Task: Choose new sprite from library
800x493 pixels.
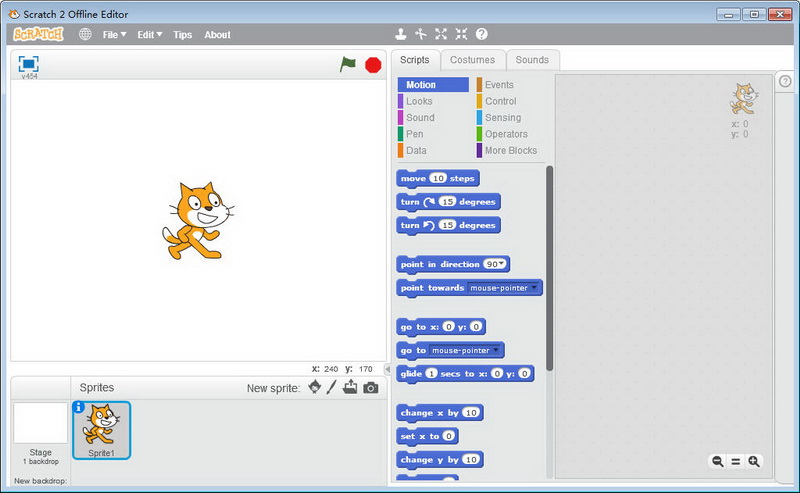Action: tap(315, 387)
